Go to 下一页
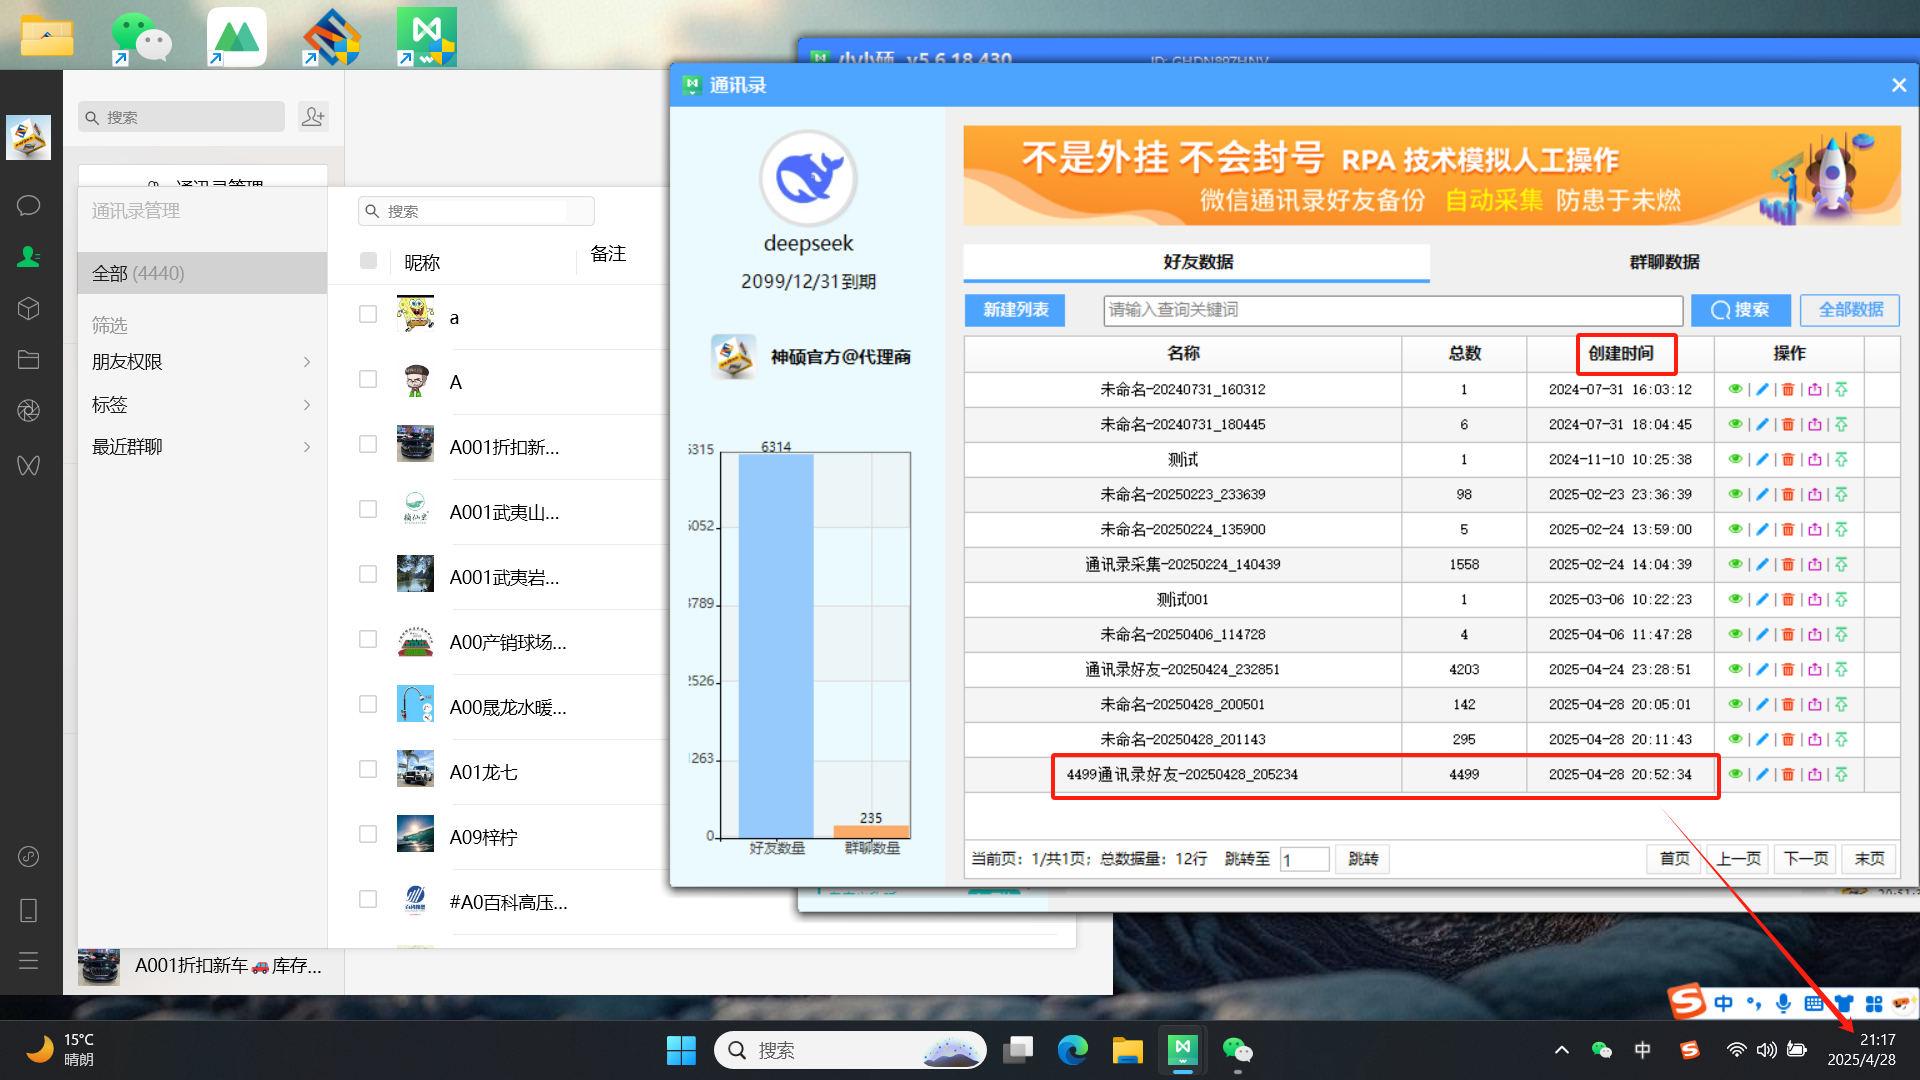The width and height of the screenshot is (1920, 1080). 1806,859
